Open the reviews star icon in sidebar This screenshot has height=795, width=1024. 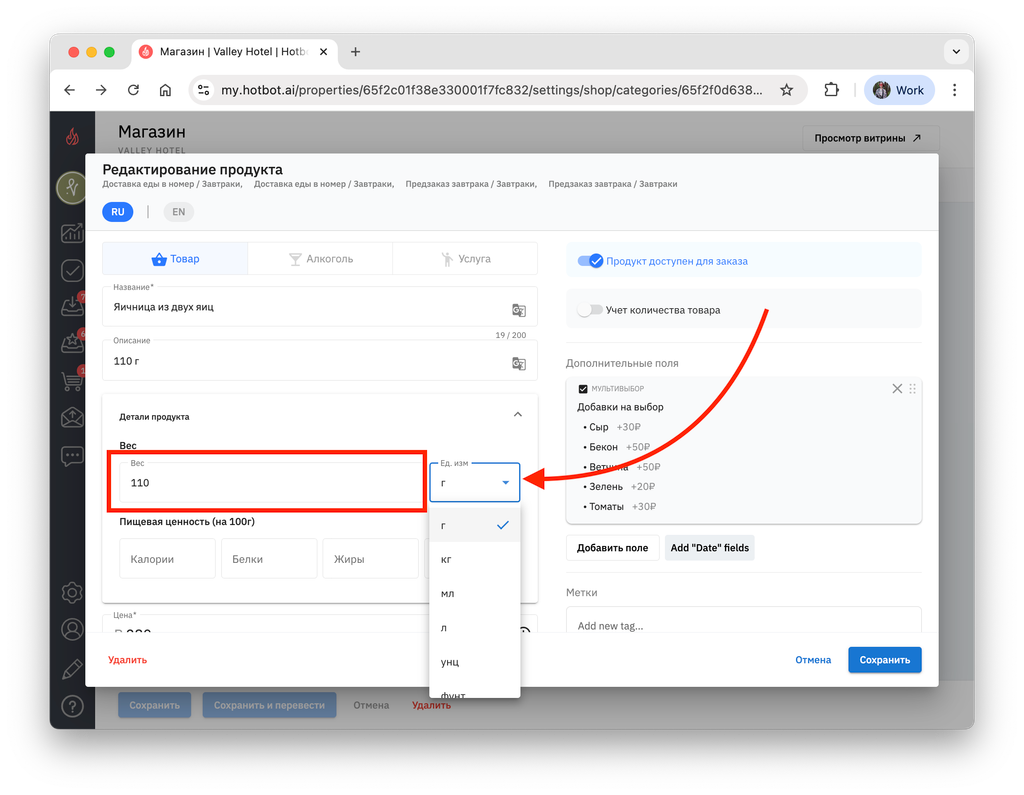point(72,342)
